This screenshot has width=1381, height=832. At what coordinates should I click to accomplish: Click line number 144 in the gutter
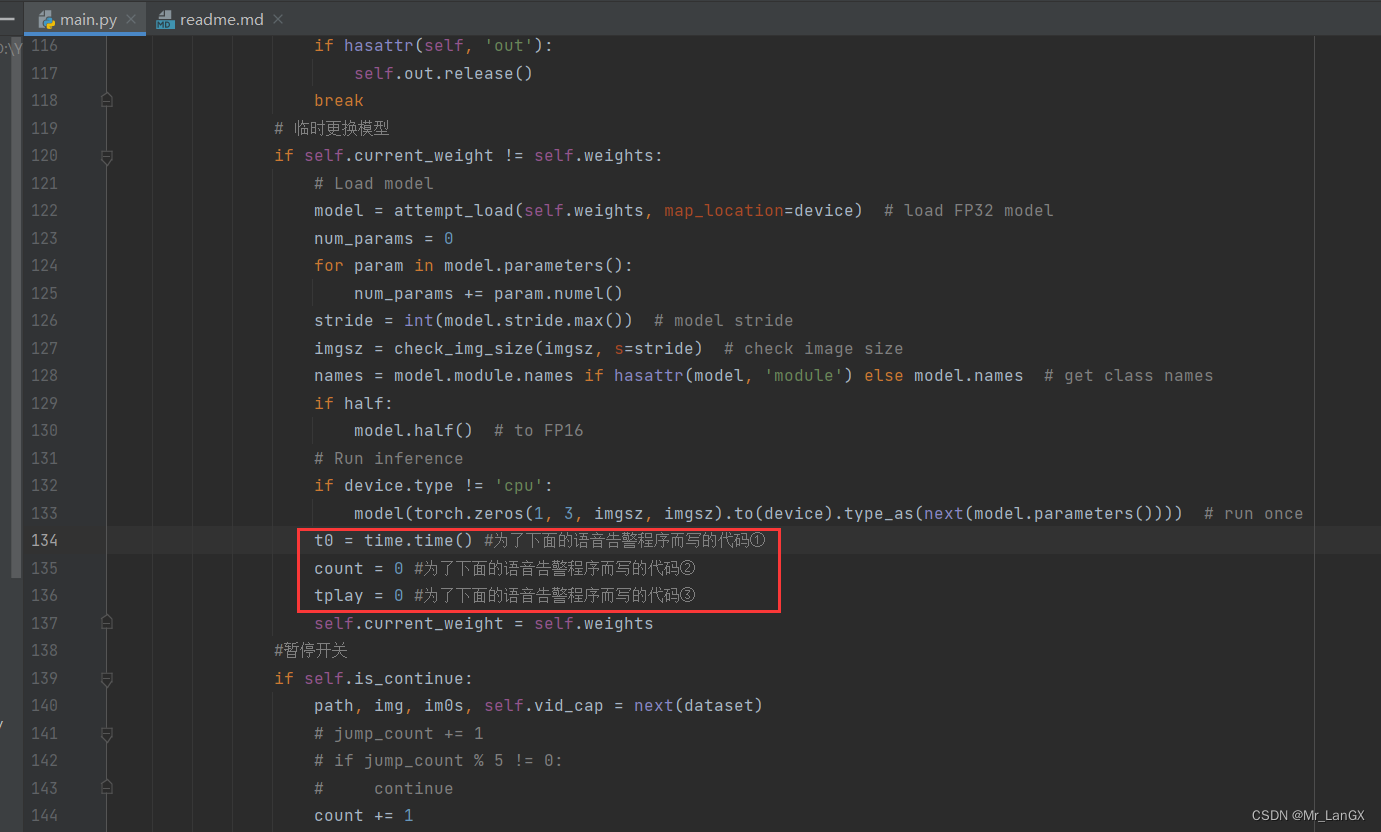pyautogui.click(x=43, y=815)
